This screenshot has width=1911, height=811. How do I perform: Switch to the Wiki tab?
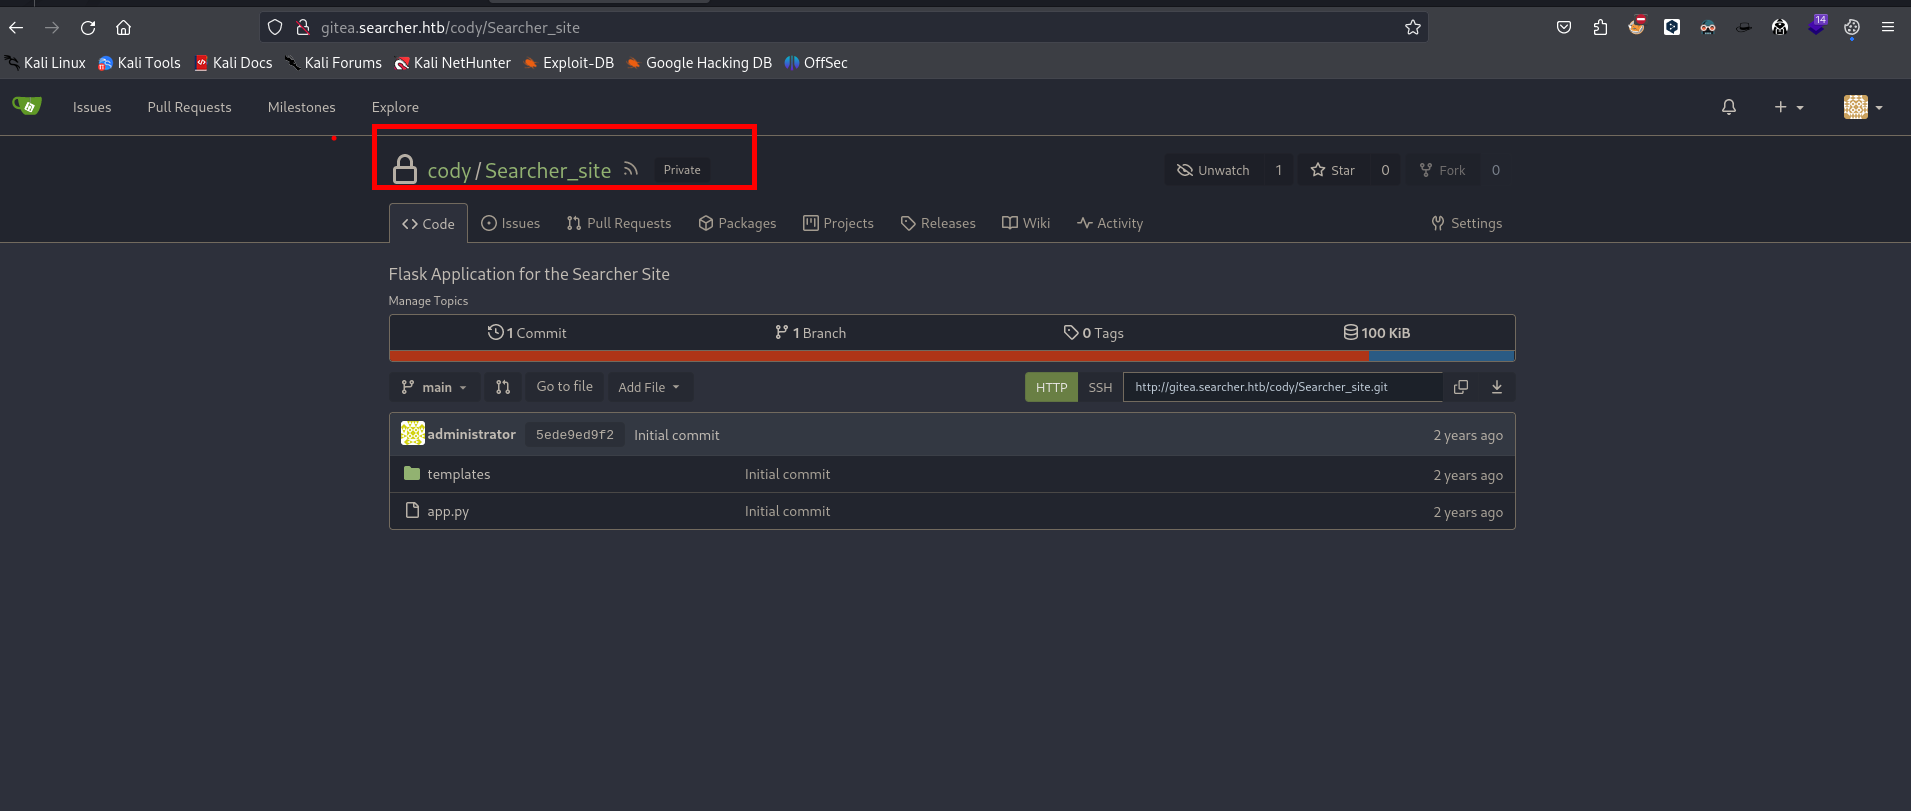(x=1026, y=223)
